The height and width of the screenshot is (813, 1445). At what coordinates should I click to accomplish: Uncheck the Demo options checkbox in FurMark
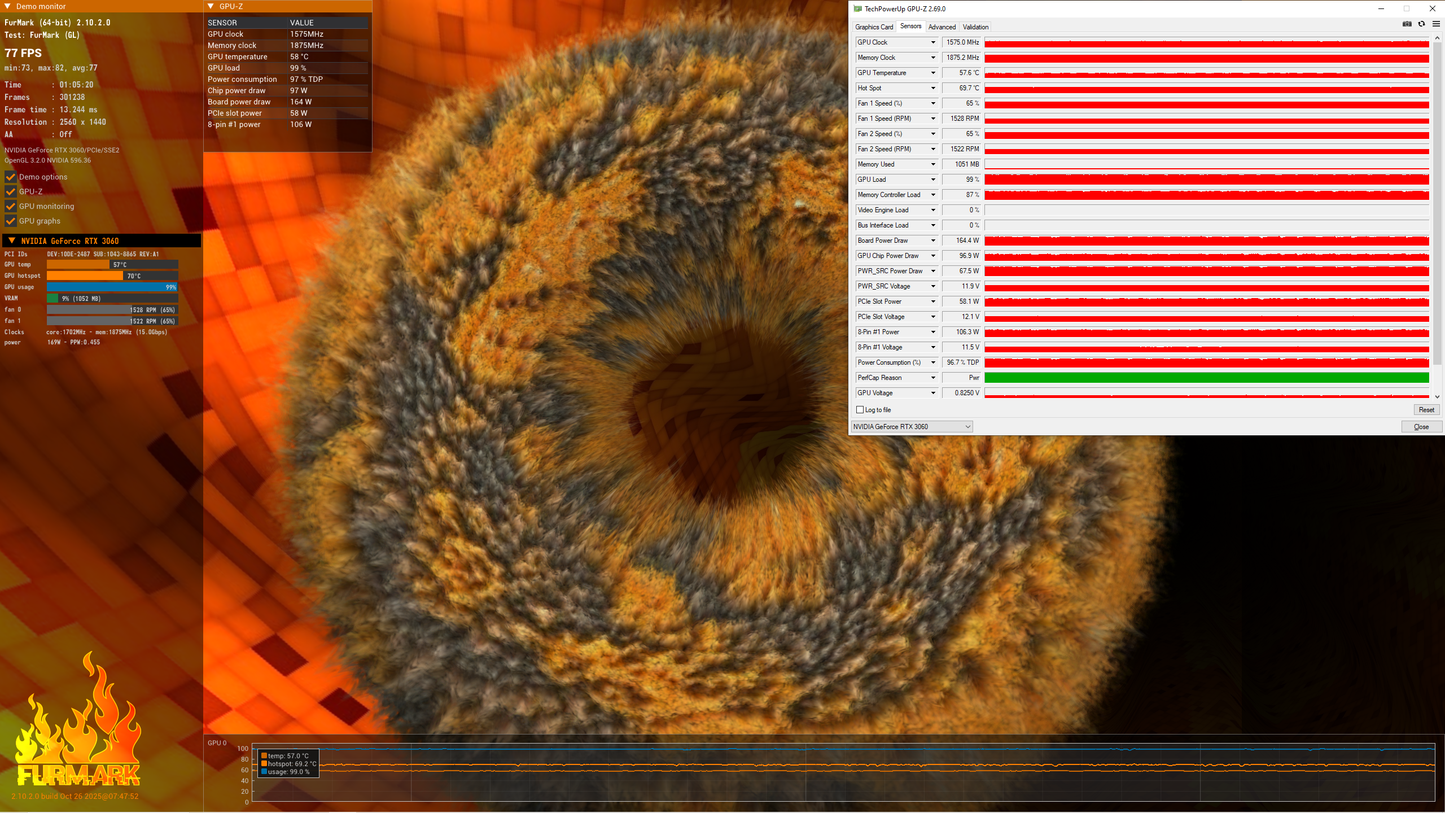(11, 177)
